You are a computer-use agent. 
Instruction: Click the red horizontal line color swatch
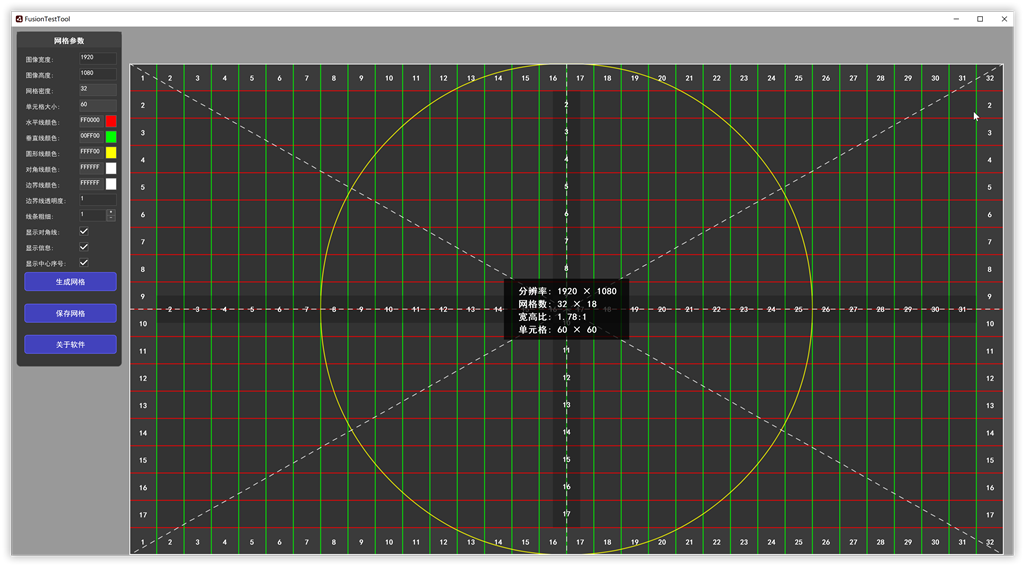point(111,121)
